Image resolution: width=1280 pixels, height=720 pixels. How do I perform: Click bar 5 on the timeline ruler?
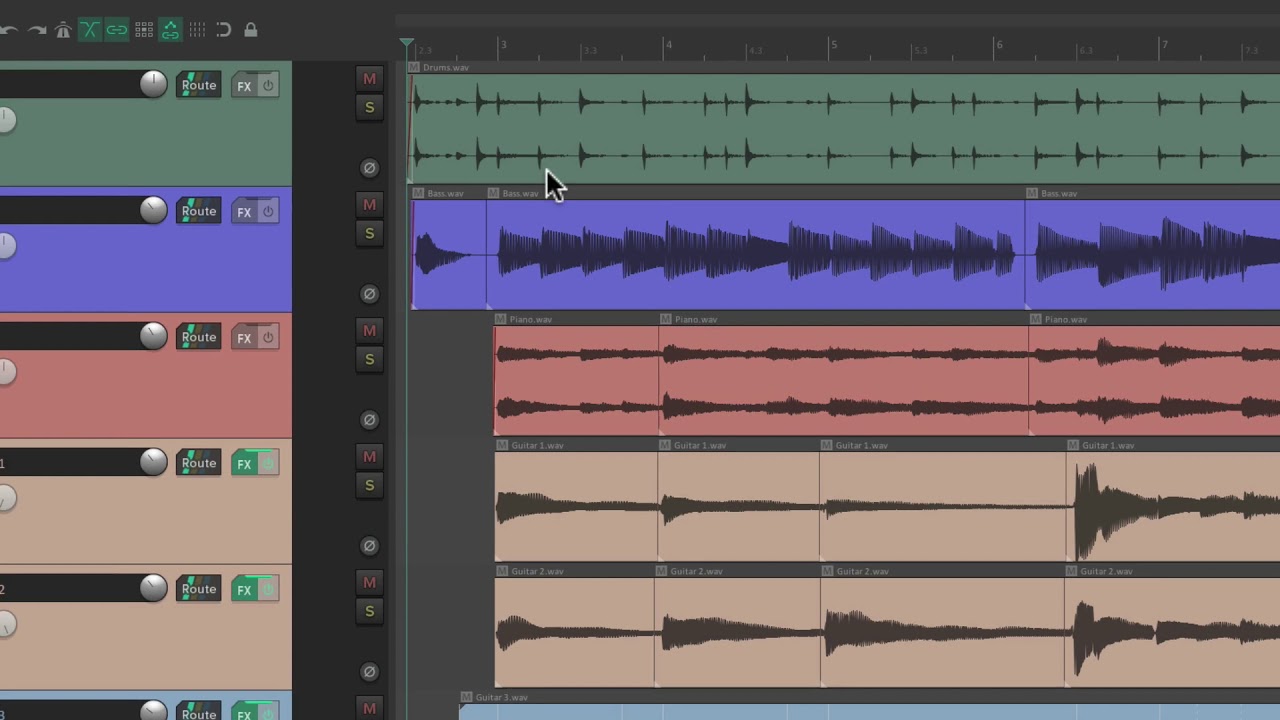tap(833, 45)
